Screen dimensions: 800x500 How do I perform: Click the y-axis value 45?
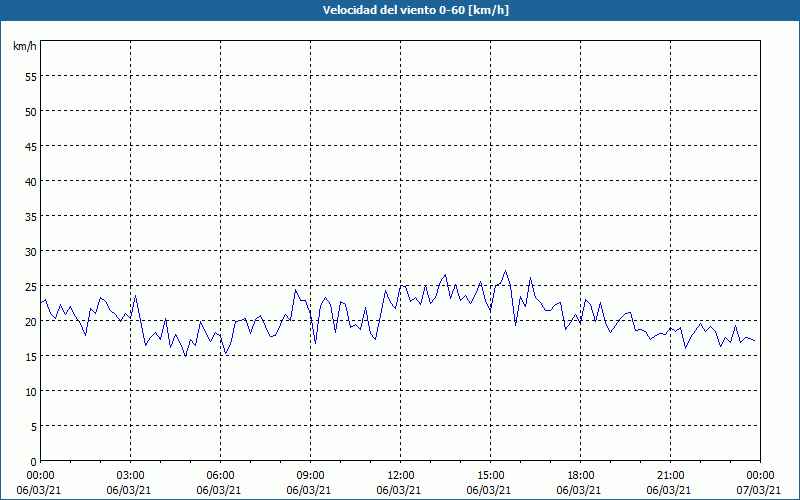tap(31, 146)
